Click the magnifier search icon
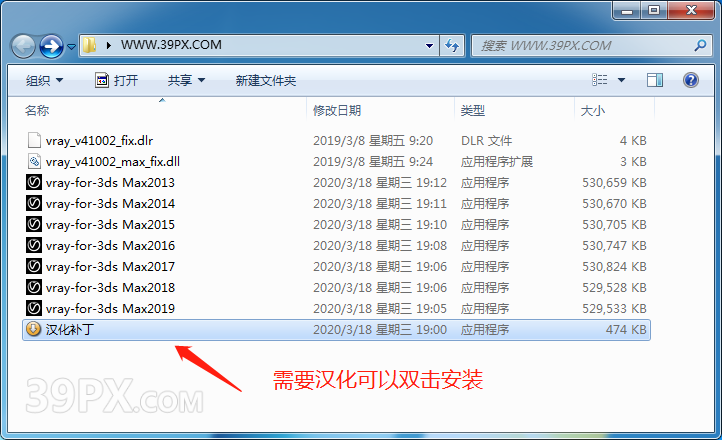Image resolution: width=722 pixels, height=440 pixels. (700, 46)
